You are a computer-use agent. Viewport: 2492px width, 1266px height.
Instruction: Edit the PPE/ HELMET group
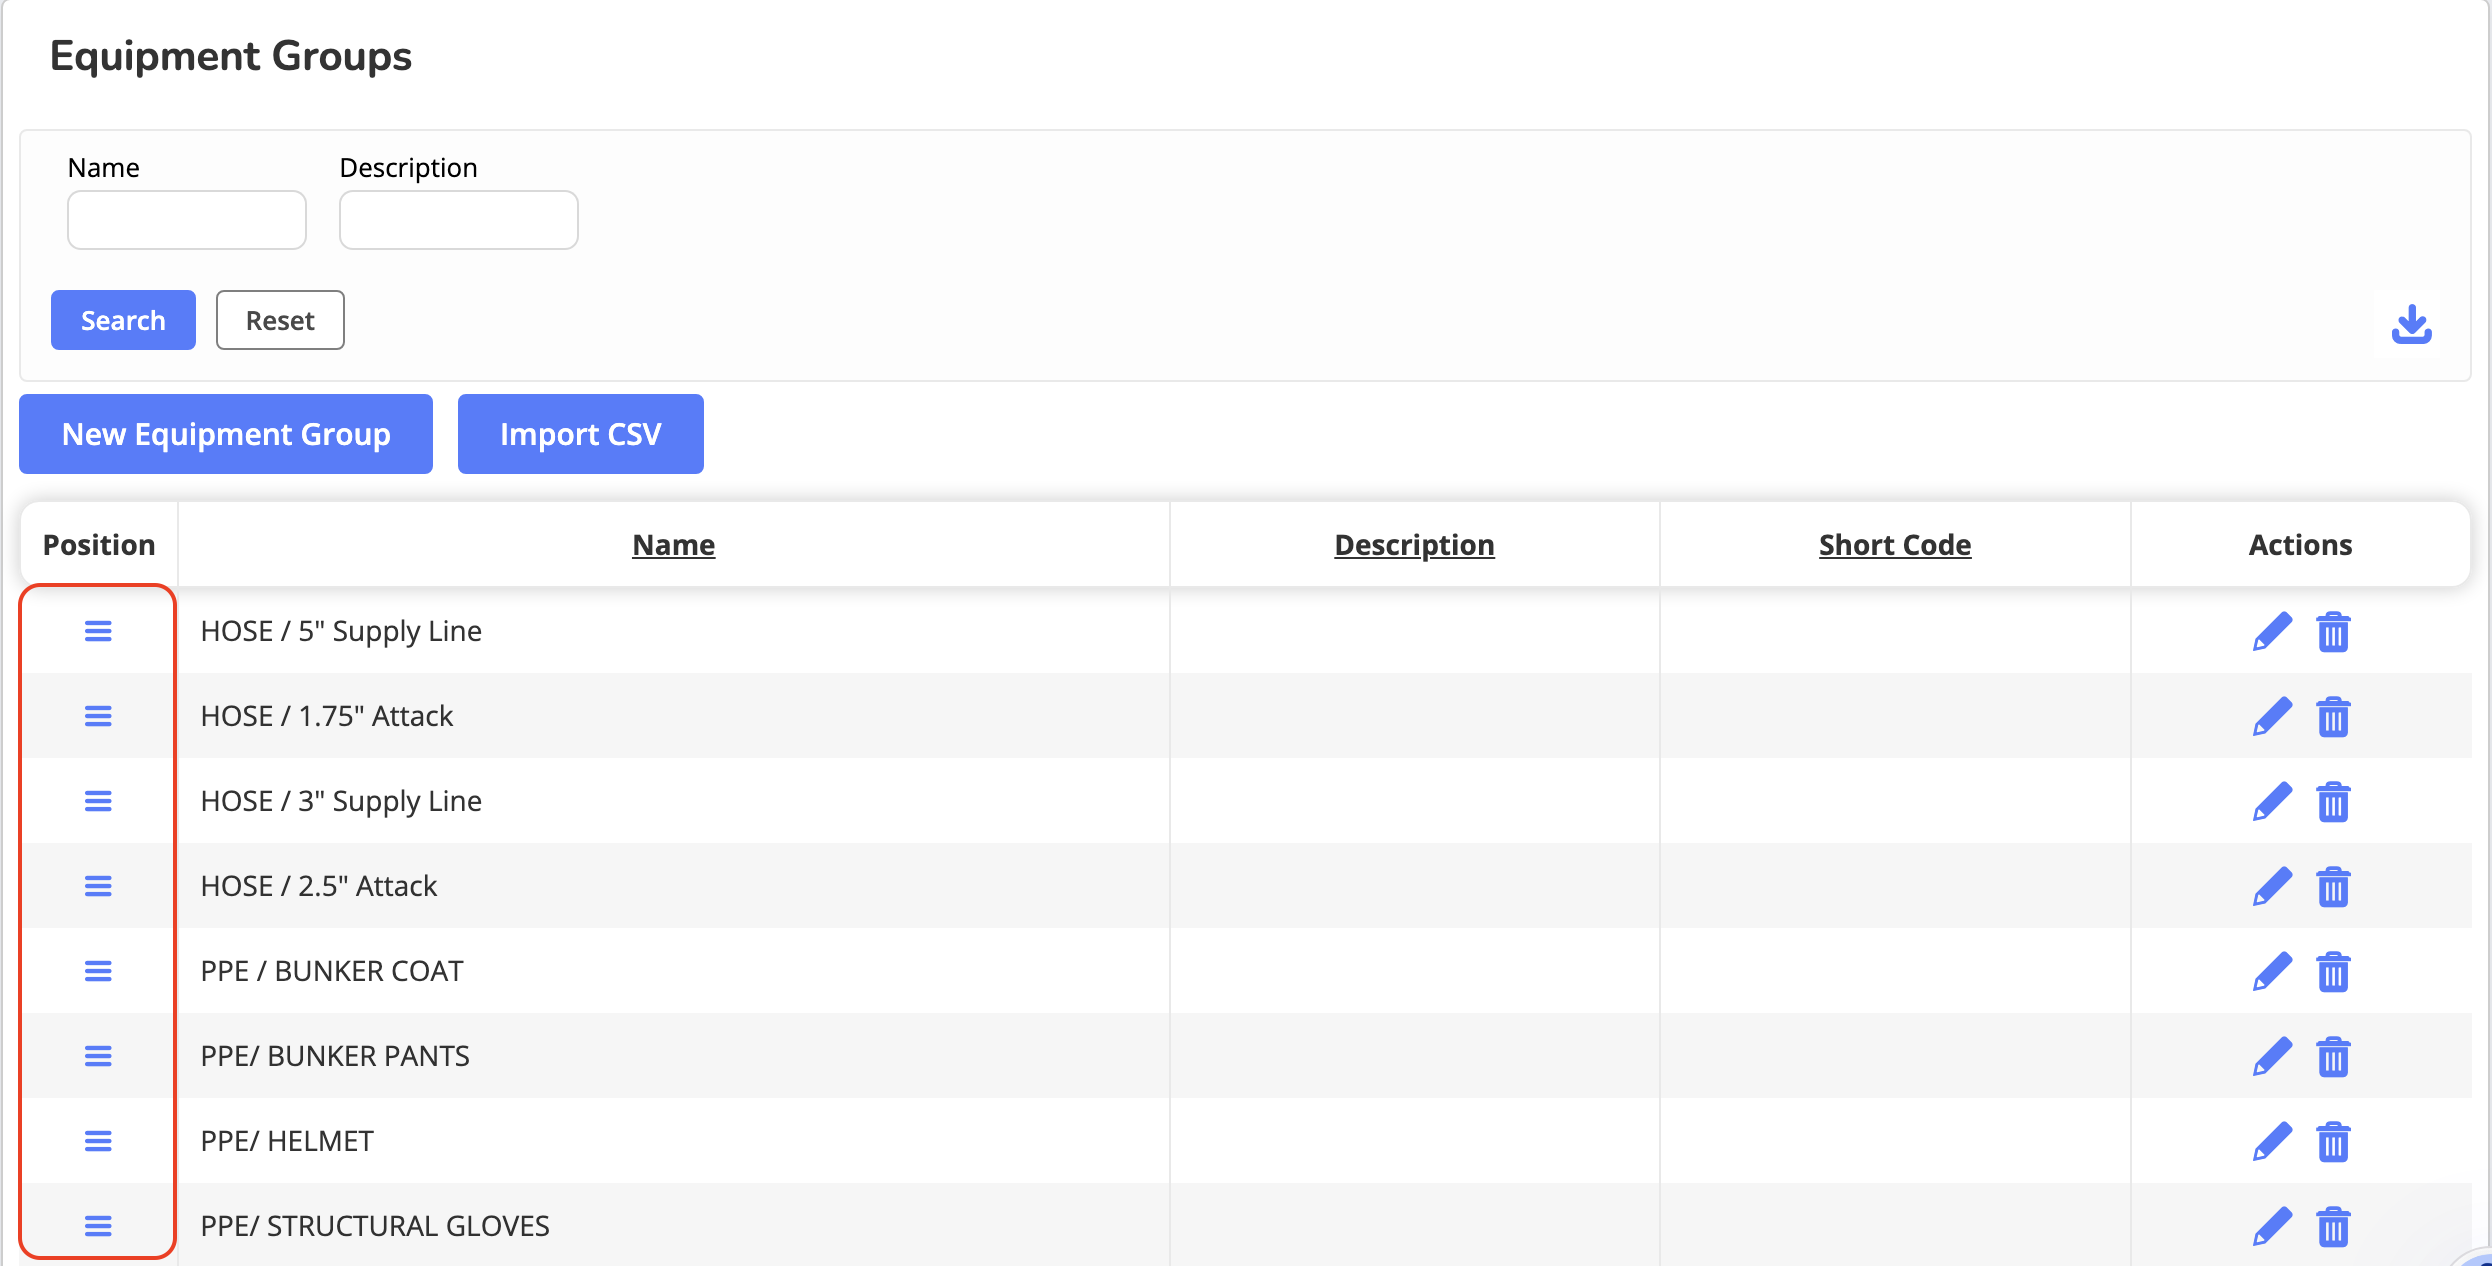tap(2272, 1141)
